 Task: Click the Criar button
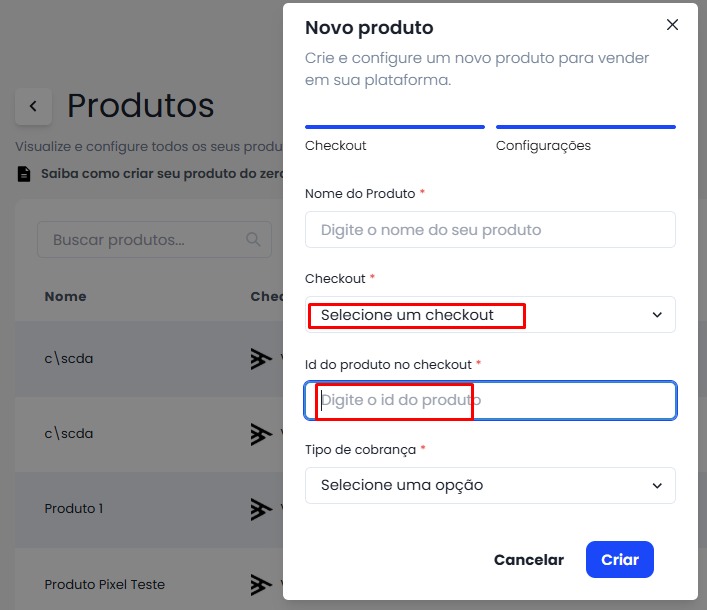click(620, 560)
